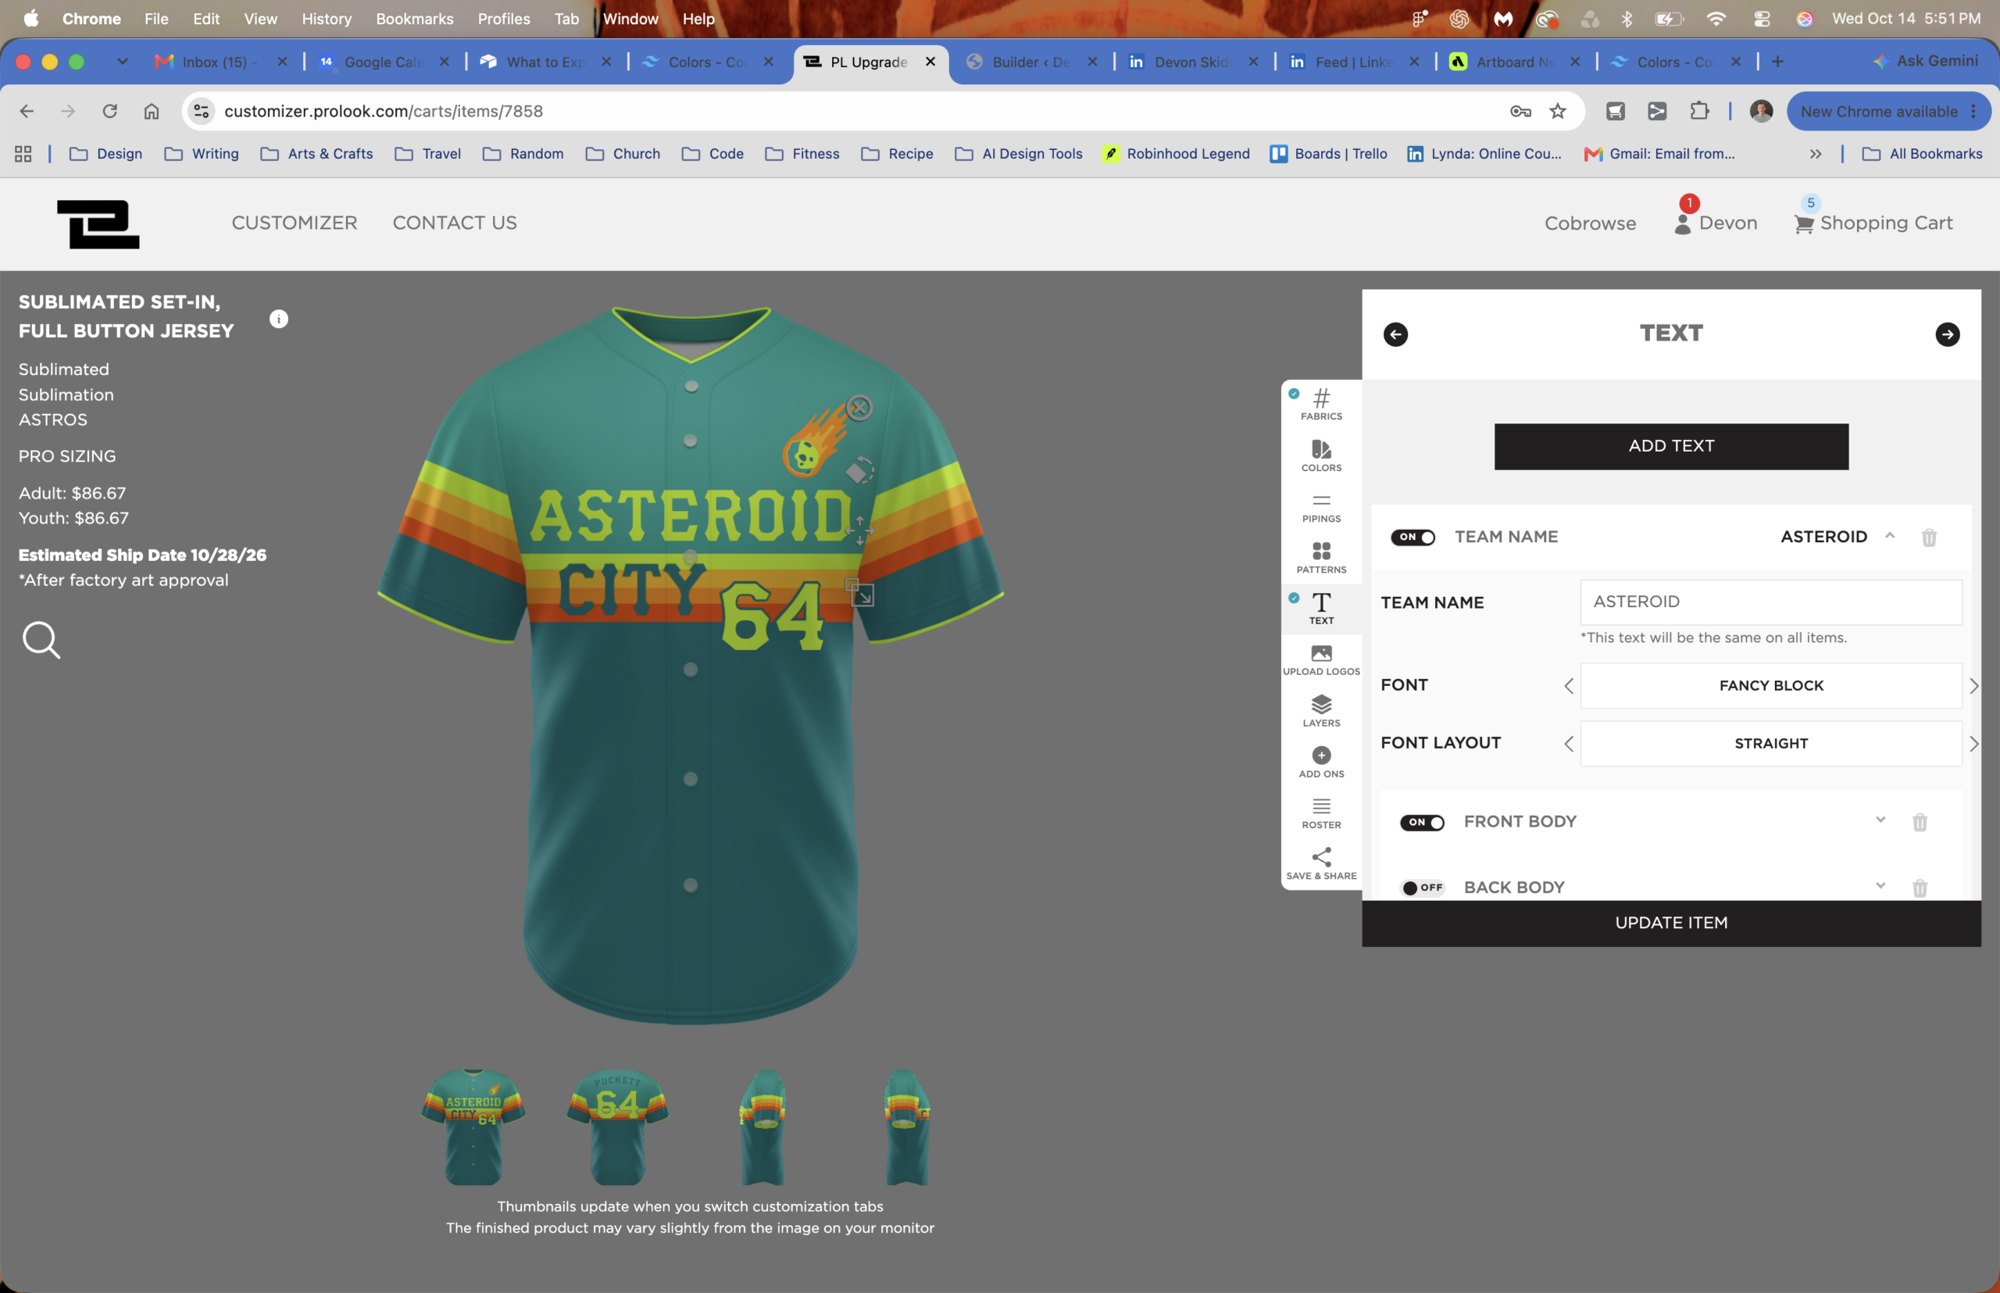The width and height of the screenshot is (2000, 1293).
Task: Open the Upload Logos tool
Action: tap(1321, 660)
